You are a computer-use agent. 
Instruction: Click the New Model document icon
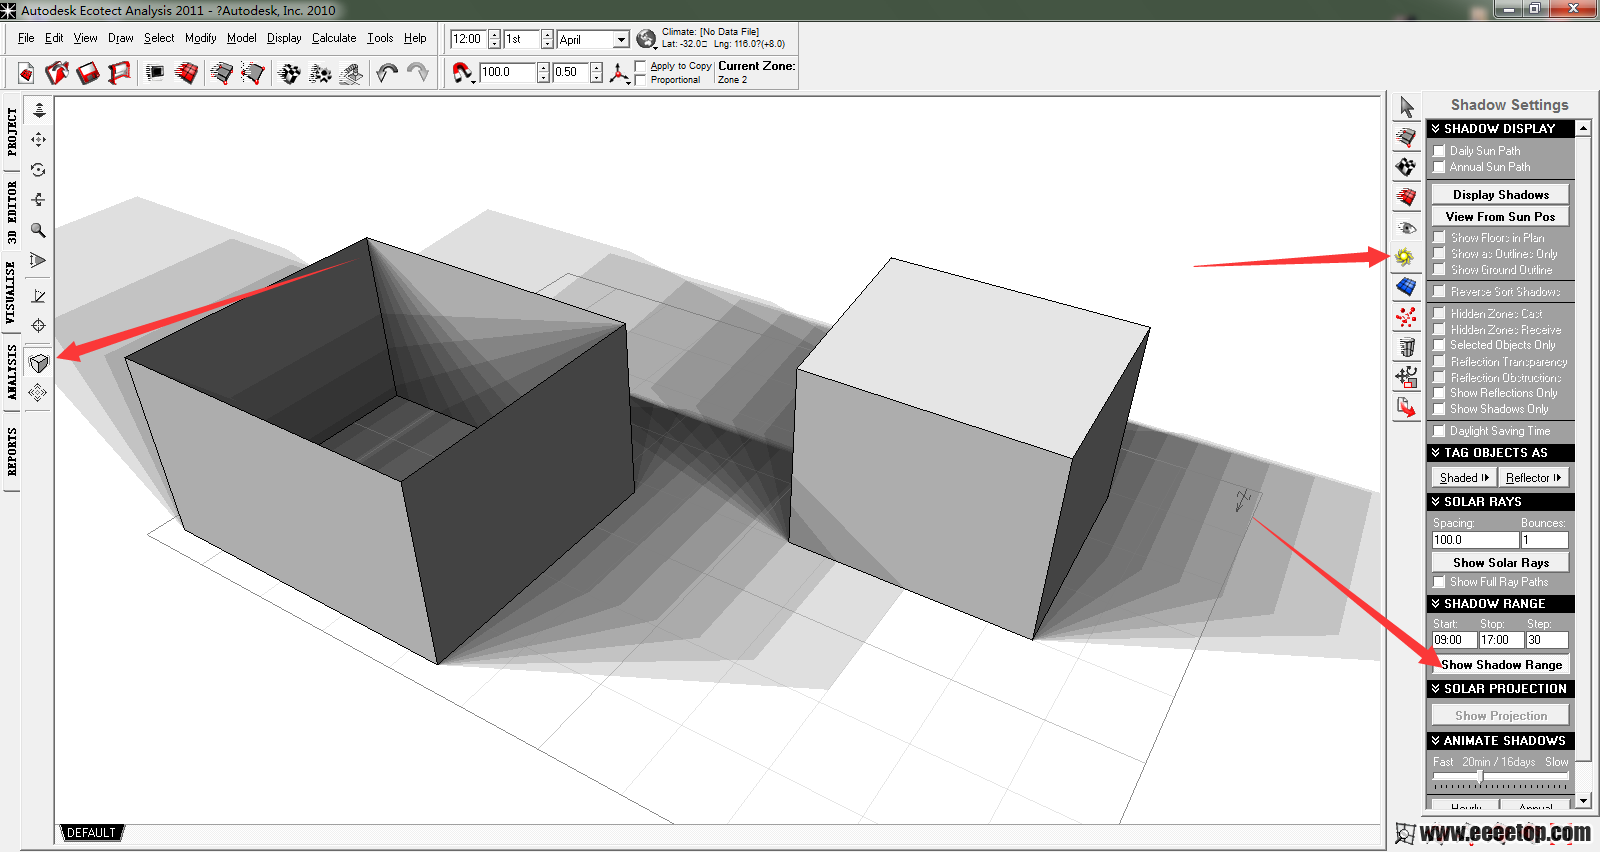[26, 73]
